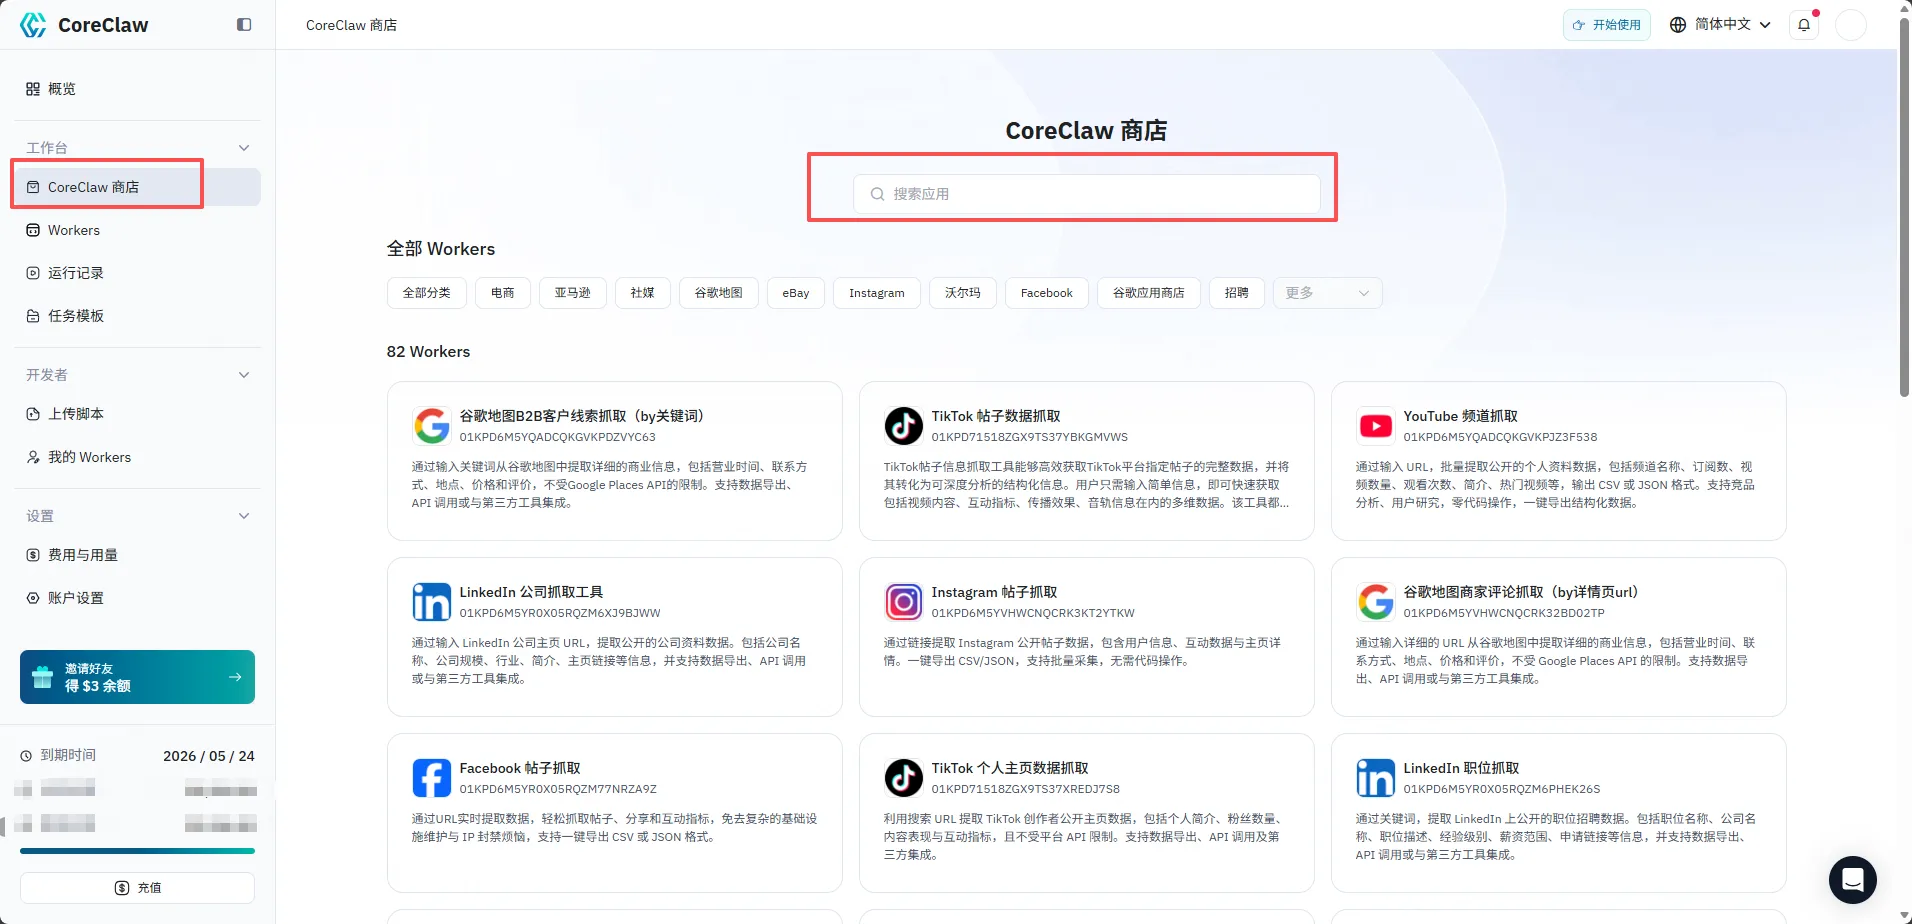Click the overview grid icon beside 概览
Viewport: 1912px width, 924px height.
pos(33,89)
